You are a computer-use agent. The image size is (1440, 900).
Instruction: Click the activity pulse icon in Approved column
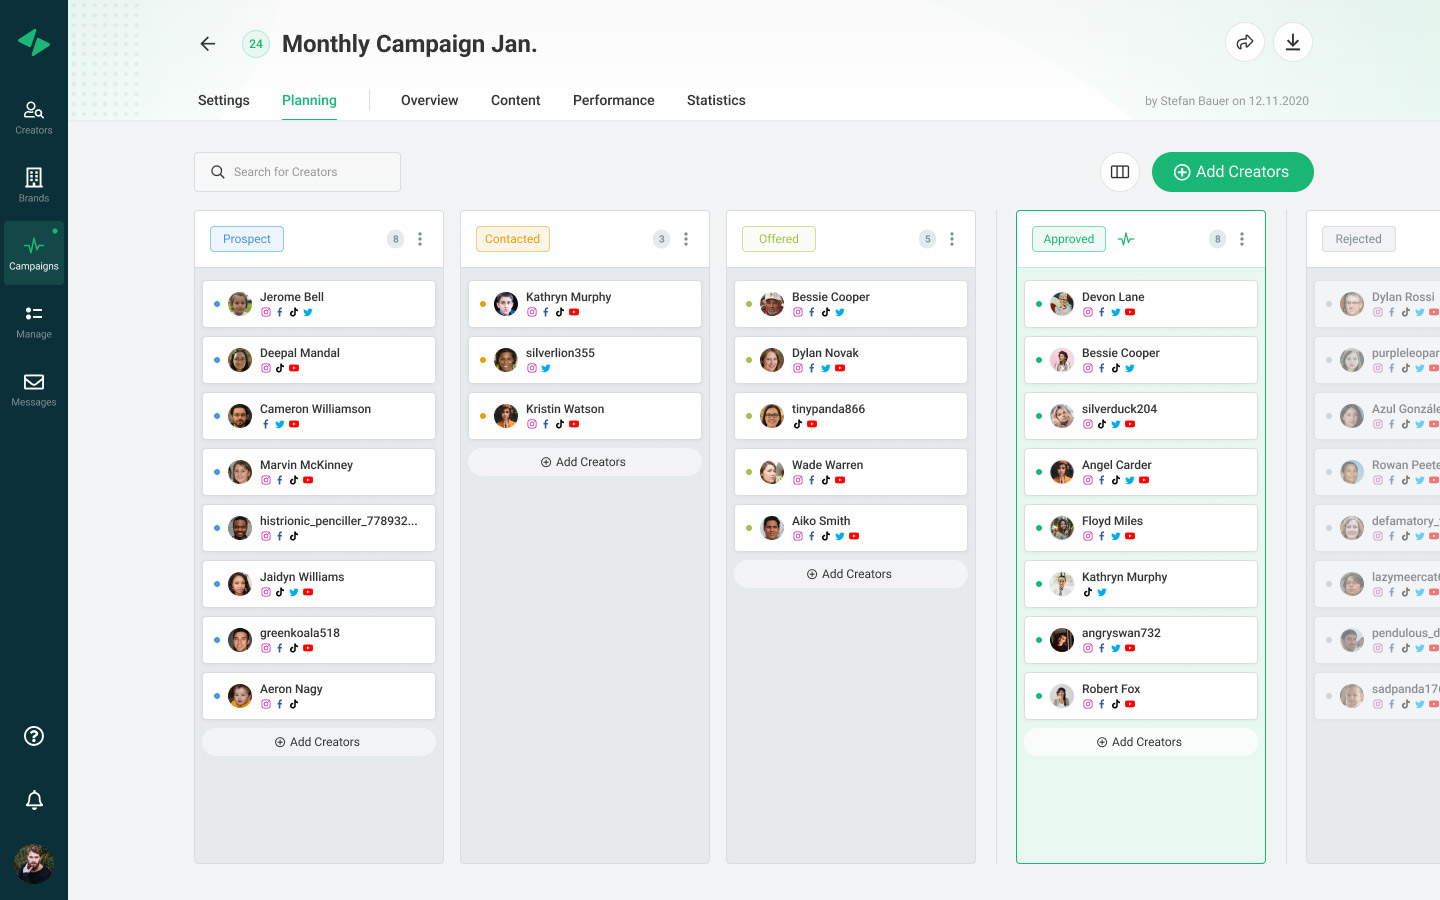(x=1126, y=239)
